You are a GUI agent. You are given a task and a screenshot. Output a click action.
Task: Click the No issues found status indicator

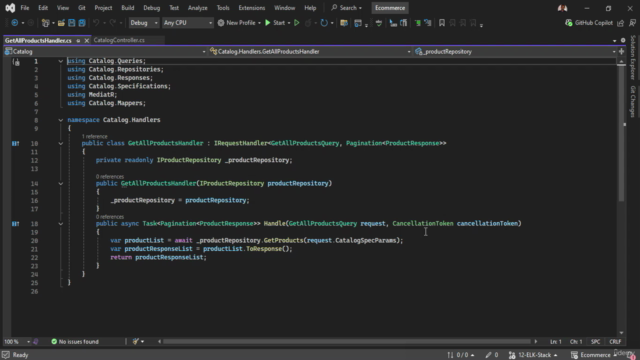point(75,342)
